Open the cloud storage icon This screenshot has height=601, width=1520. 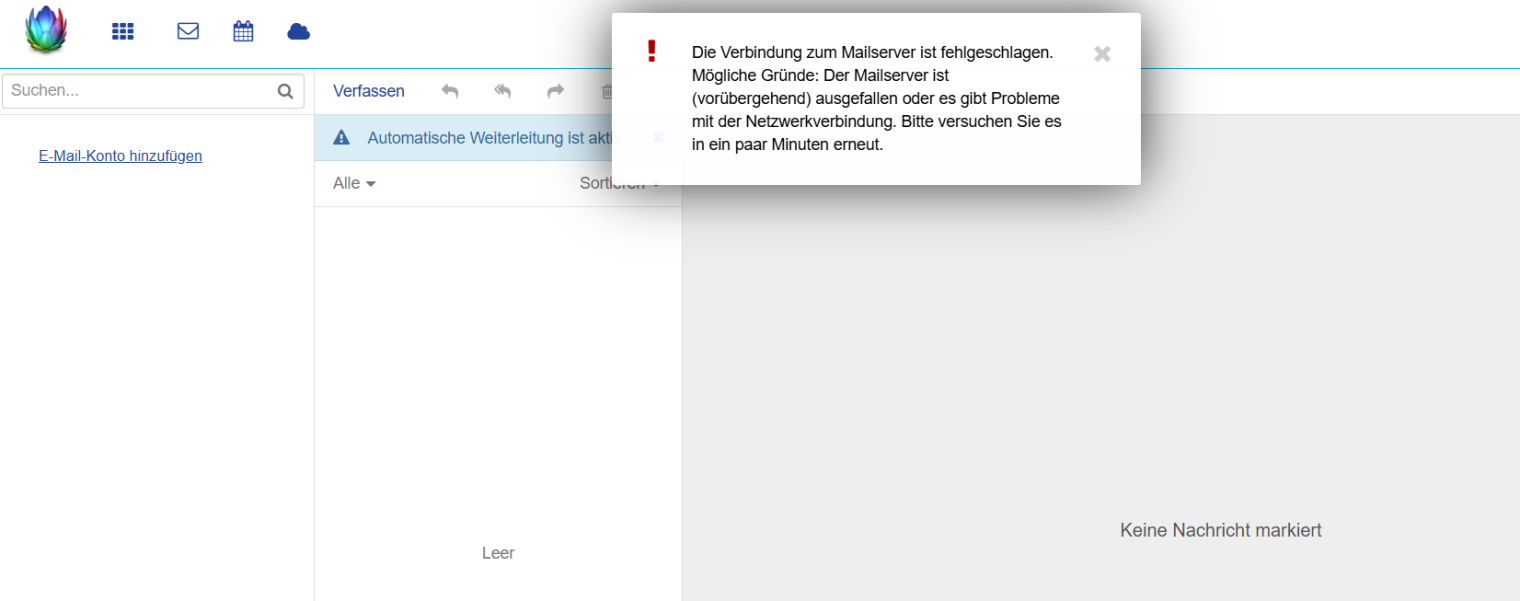pyautogui.click(x=298, y=31)
